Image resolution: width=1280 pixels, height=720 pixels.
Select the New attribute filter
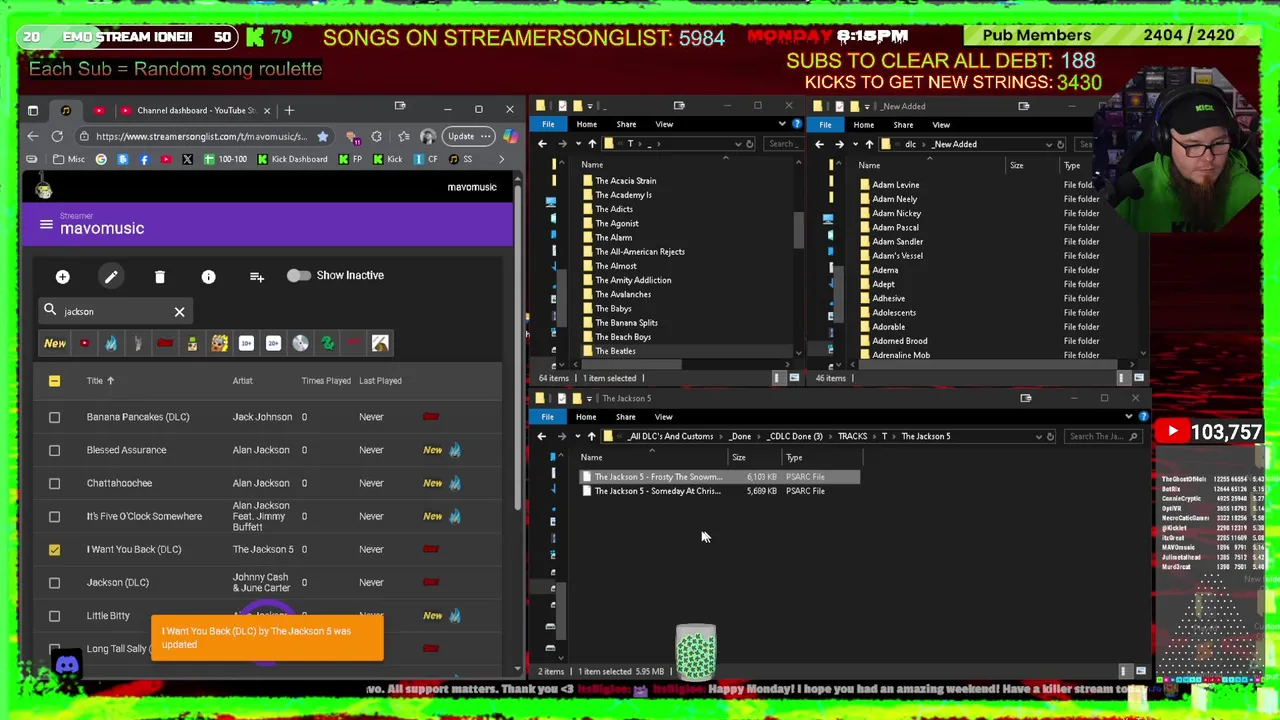point(55,343)
